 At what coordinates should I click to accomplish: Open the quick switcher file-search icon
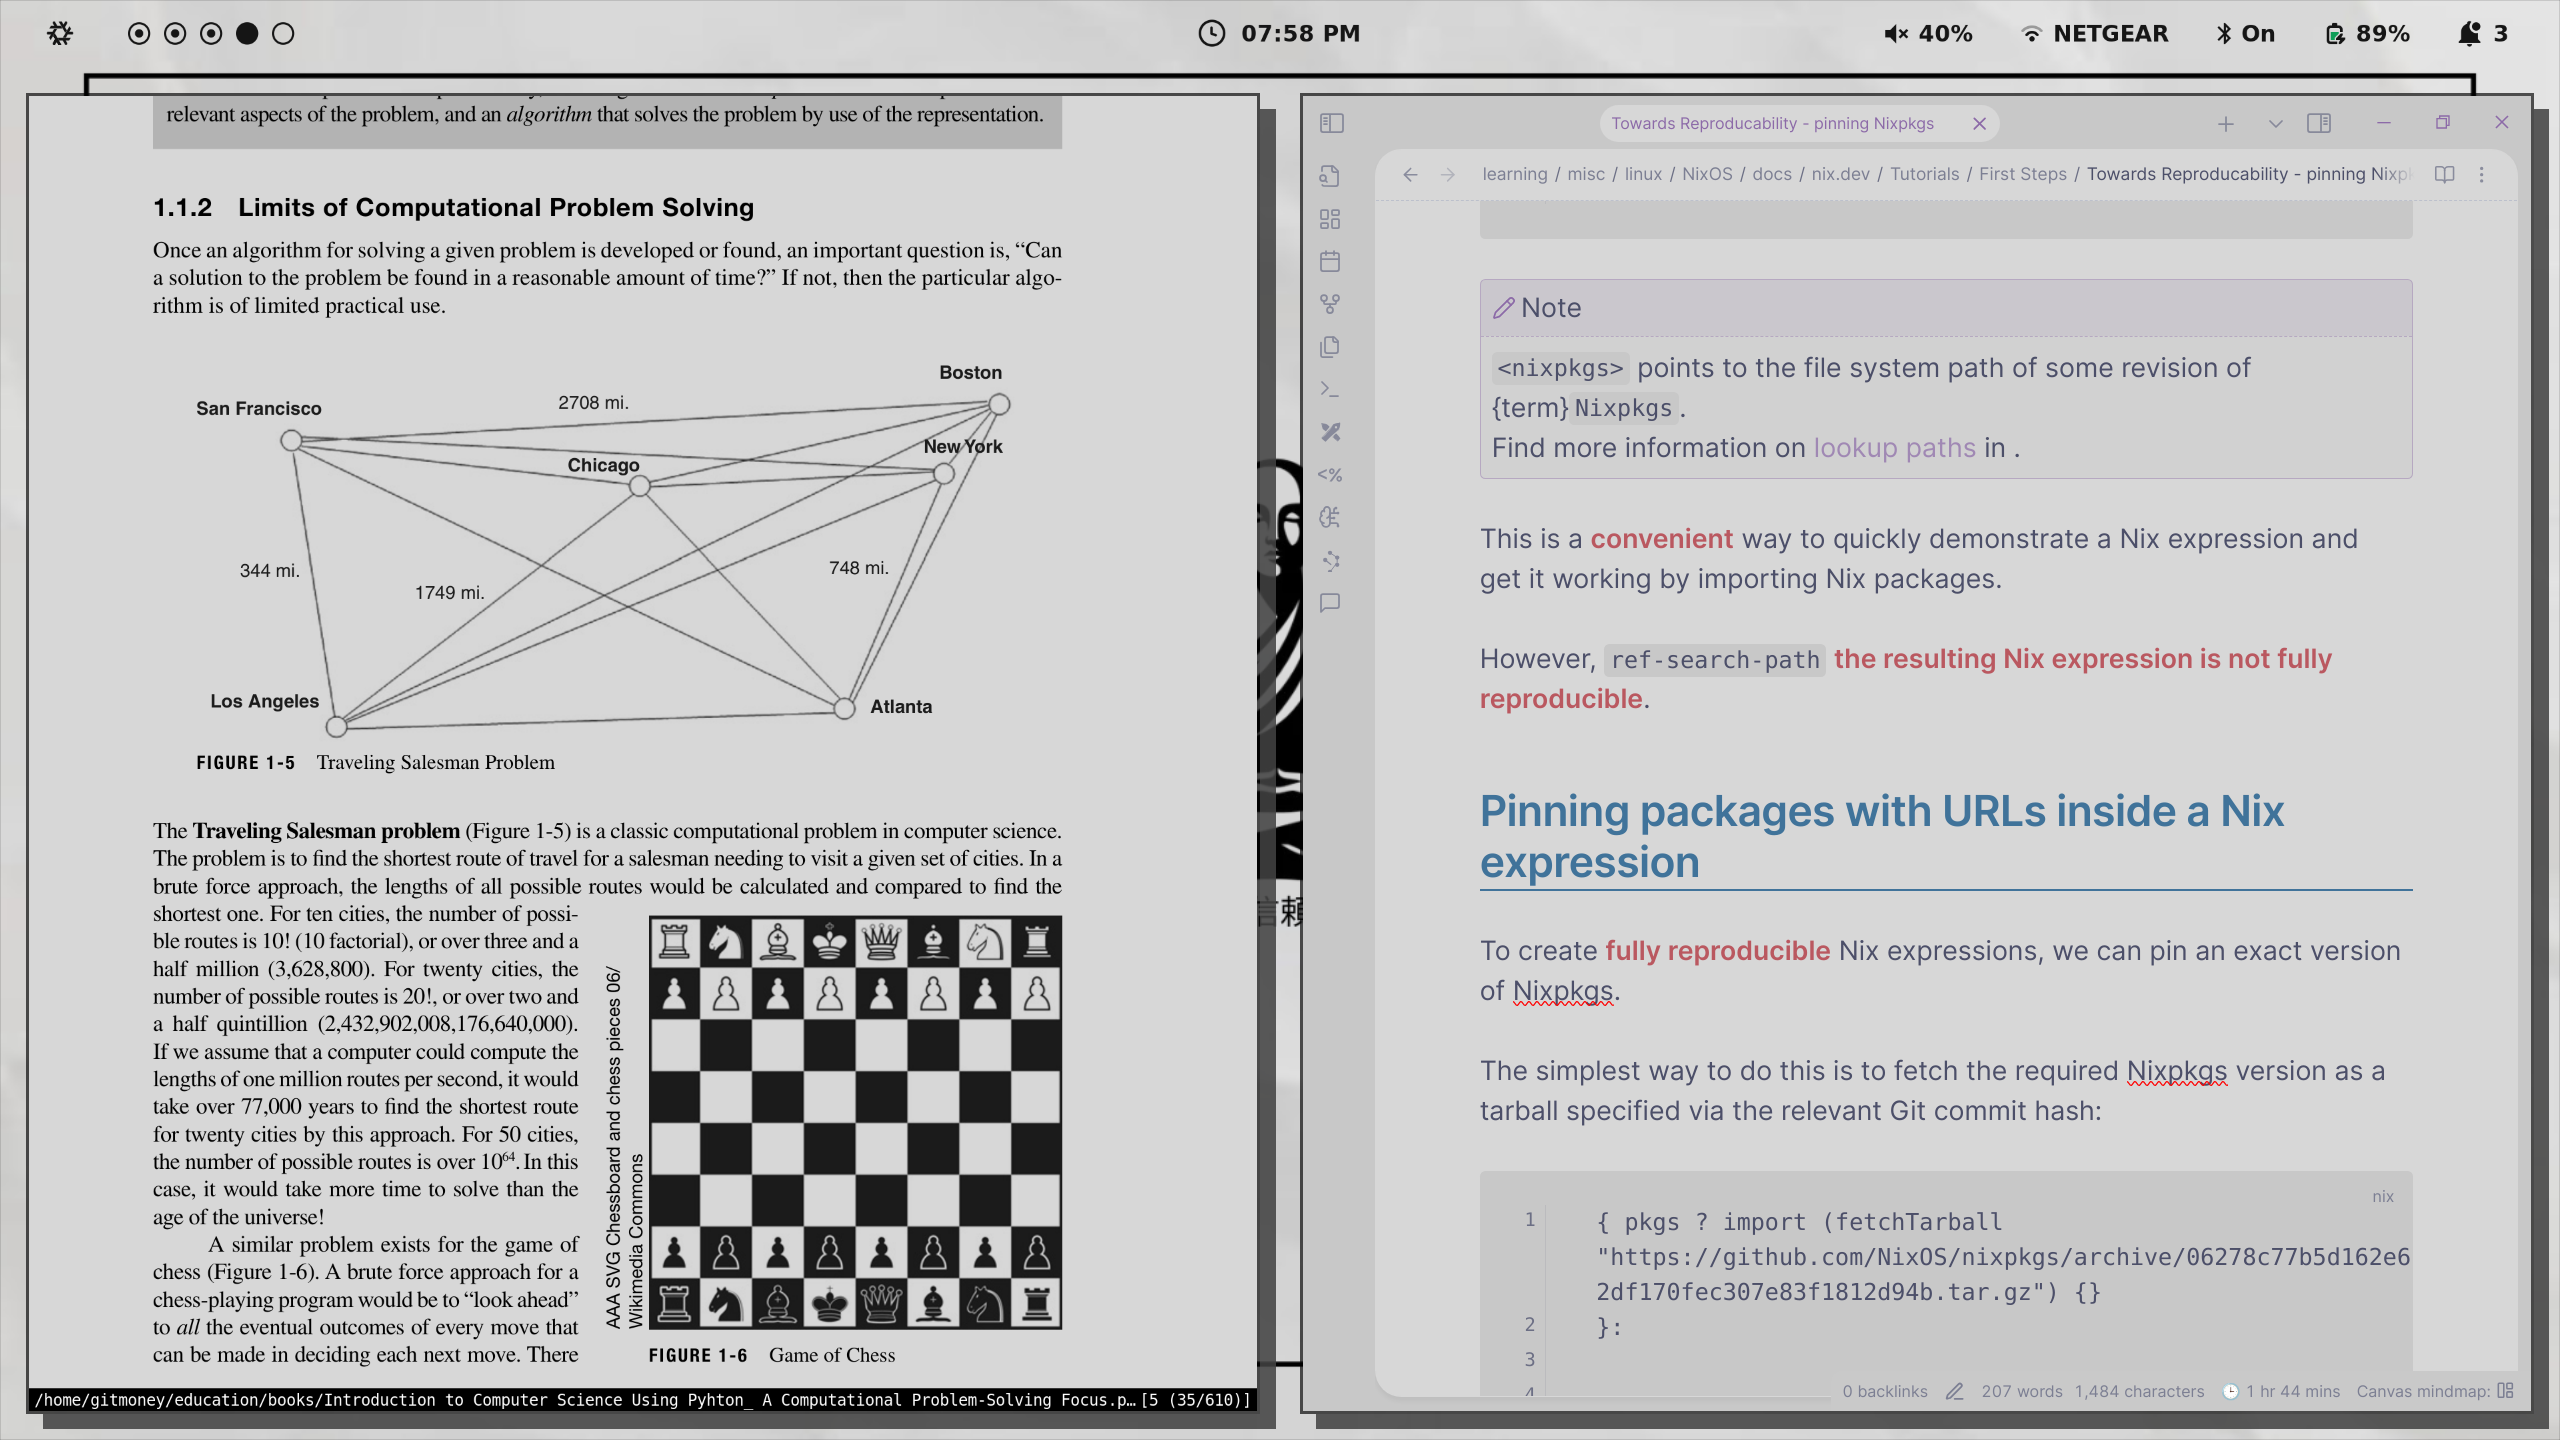[1330, 176]
